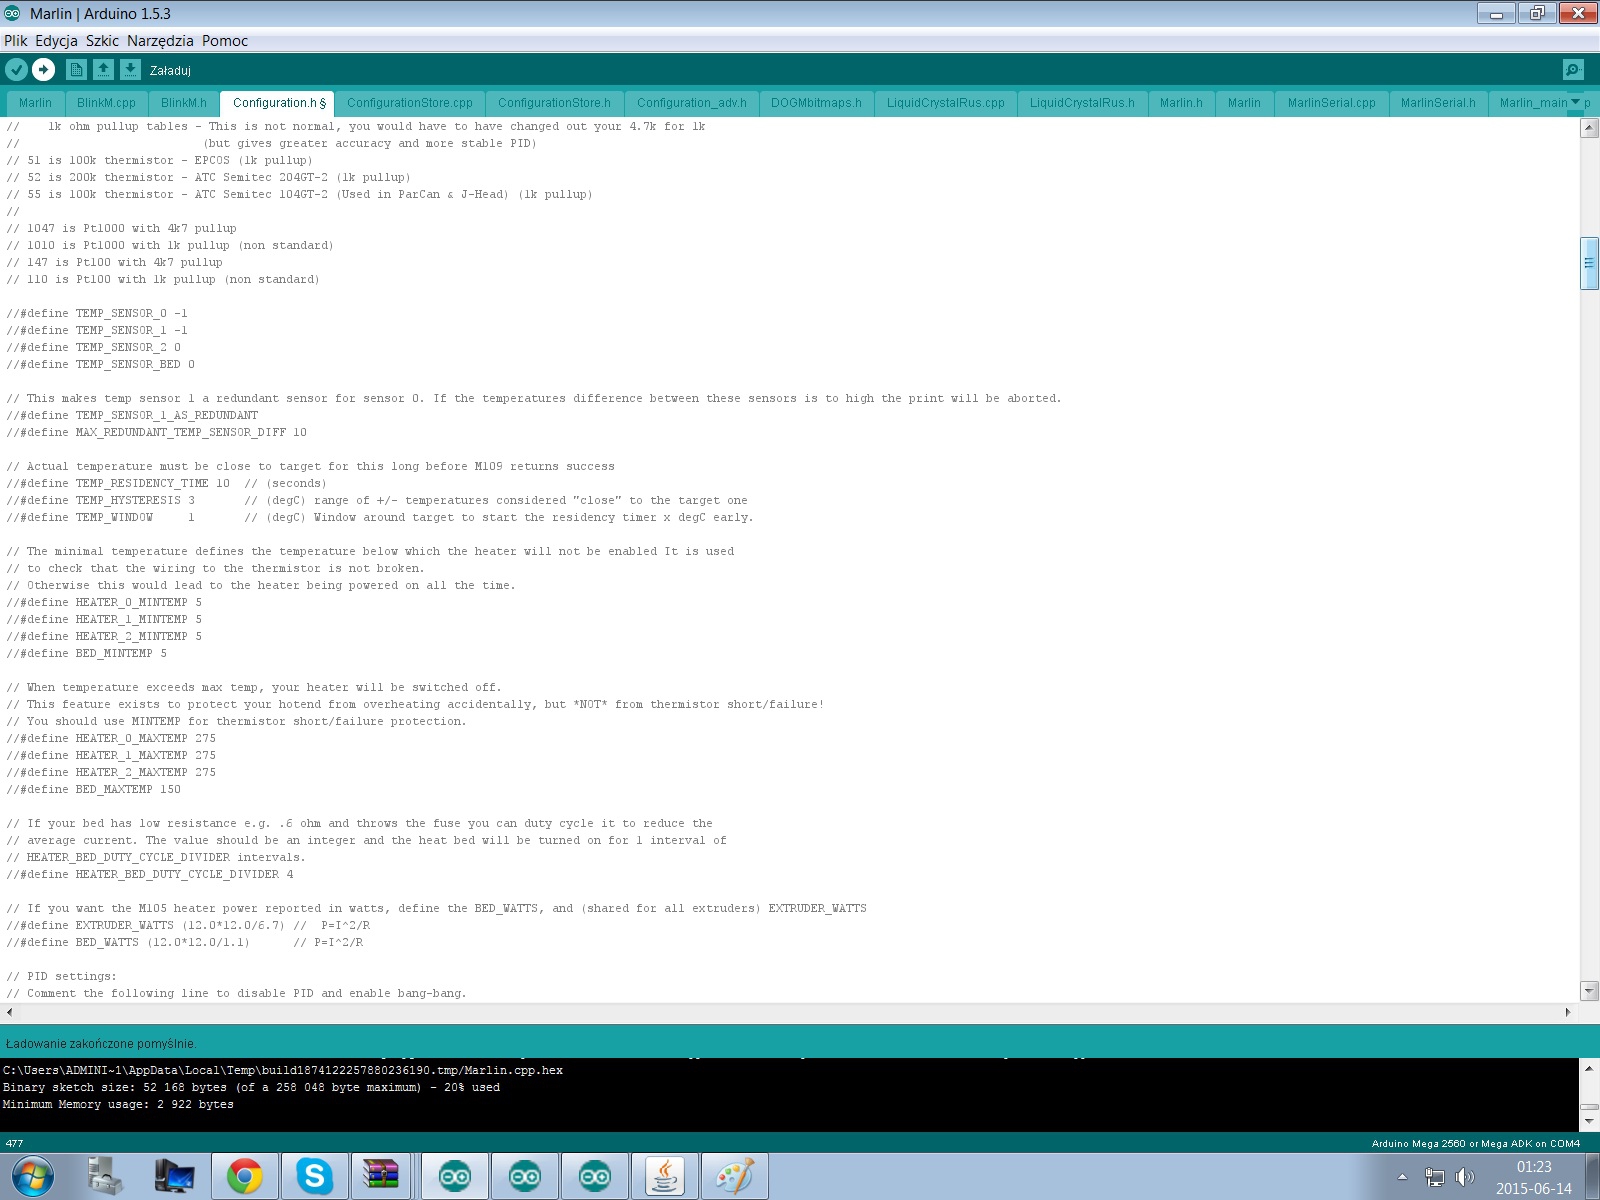This screenshot has width=1600, height=1200.
Task: Open the Szkic menu
Action: pyautogui.click(x=102, y=41)
